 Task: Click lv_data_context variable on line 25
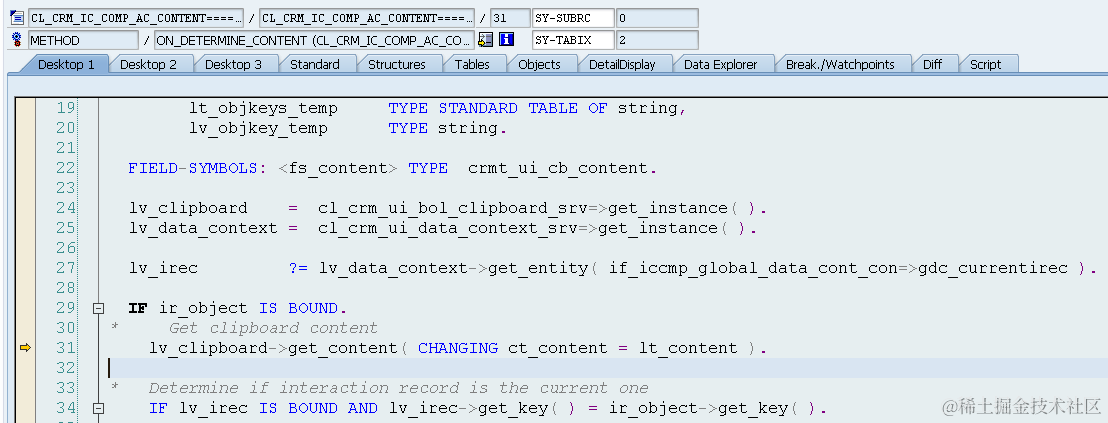pyautogui.click(x=203, y=228)
